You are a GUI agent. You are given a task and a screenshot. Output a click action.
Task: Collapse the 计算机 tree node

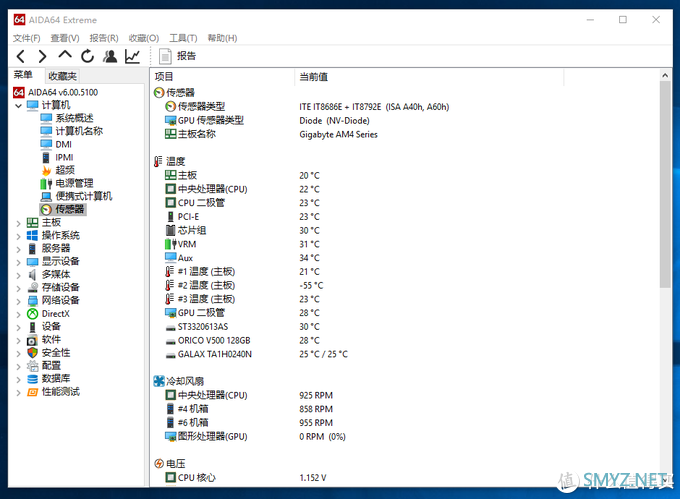tap(18, 105)
